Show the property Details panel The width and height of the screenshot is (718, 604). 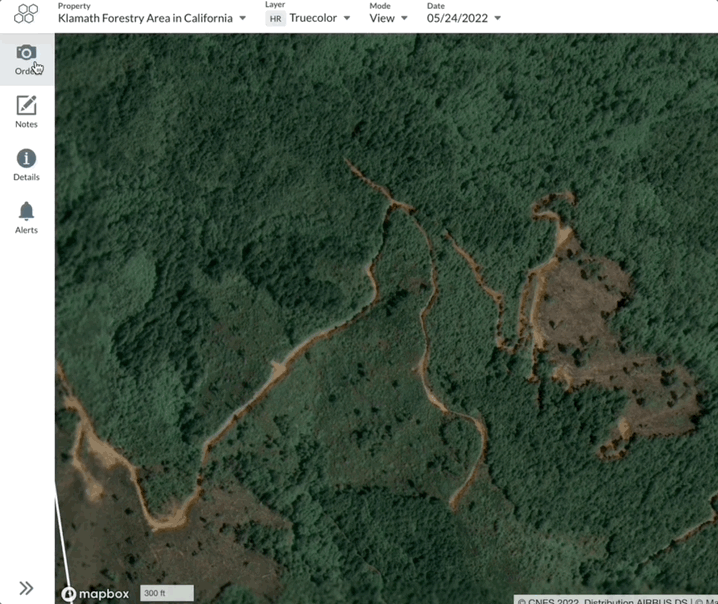(x=26, y=164)
